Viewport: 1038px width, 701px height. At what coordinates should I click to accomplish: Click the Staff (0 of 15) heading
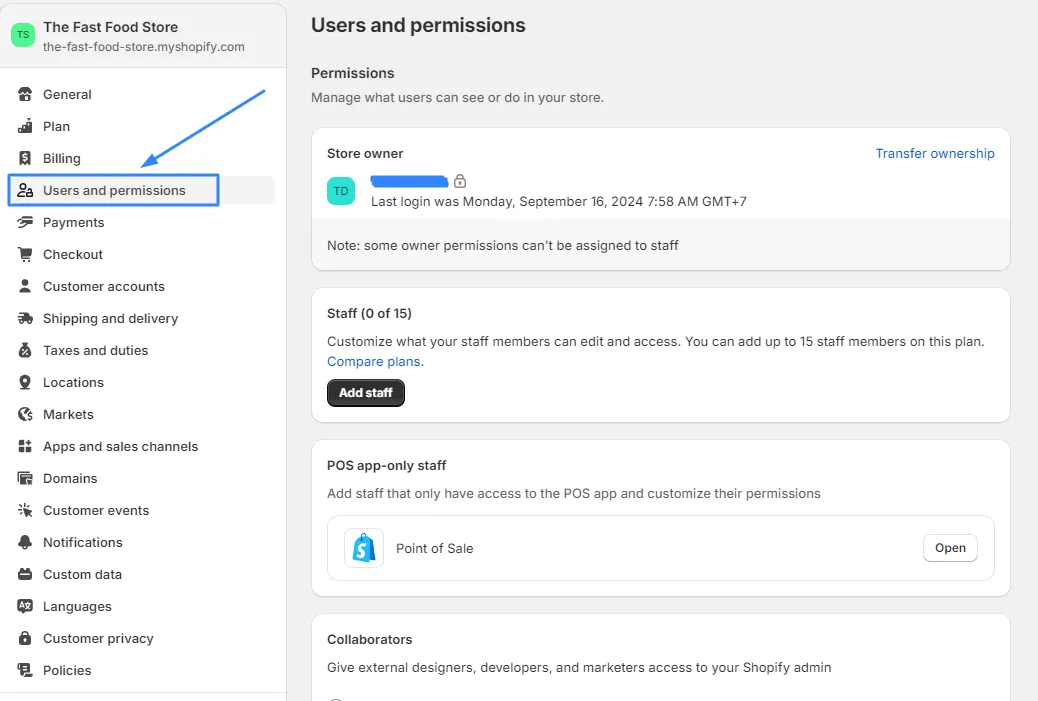[x=369, y=313]
